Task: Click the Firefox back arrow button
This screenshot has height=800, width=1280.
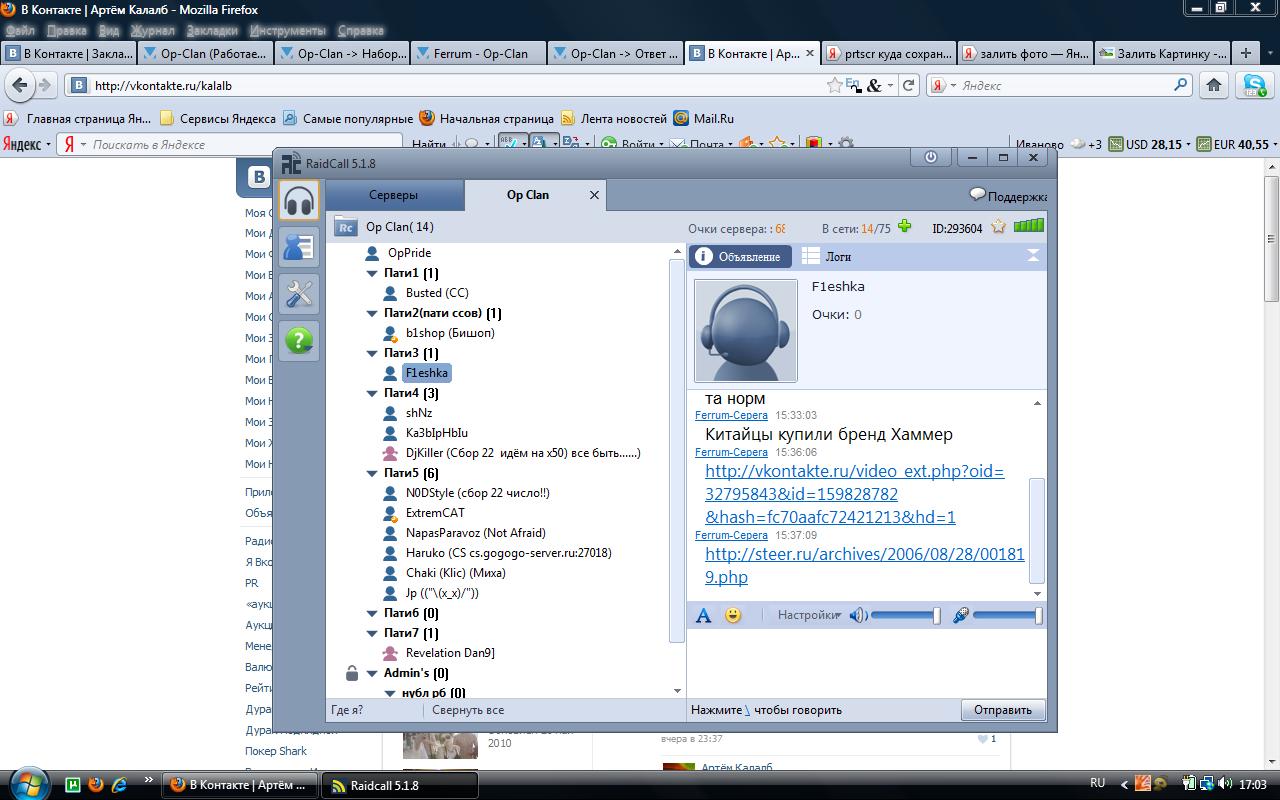Action: coord(20,86)
